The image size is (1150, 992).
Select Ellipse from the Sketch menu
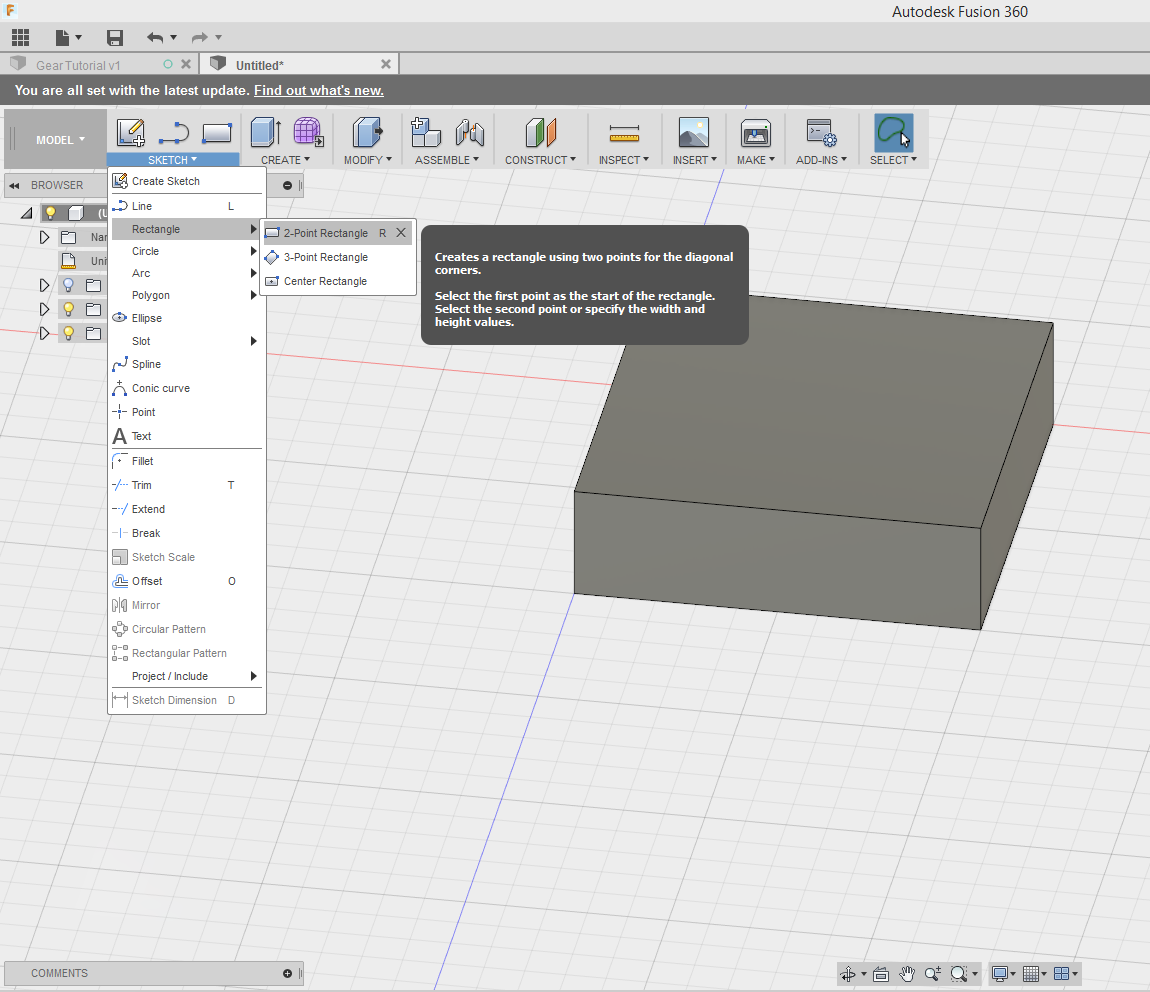147,318
